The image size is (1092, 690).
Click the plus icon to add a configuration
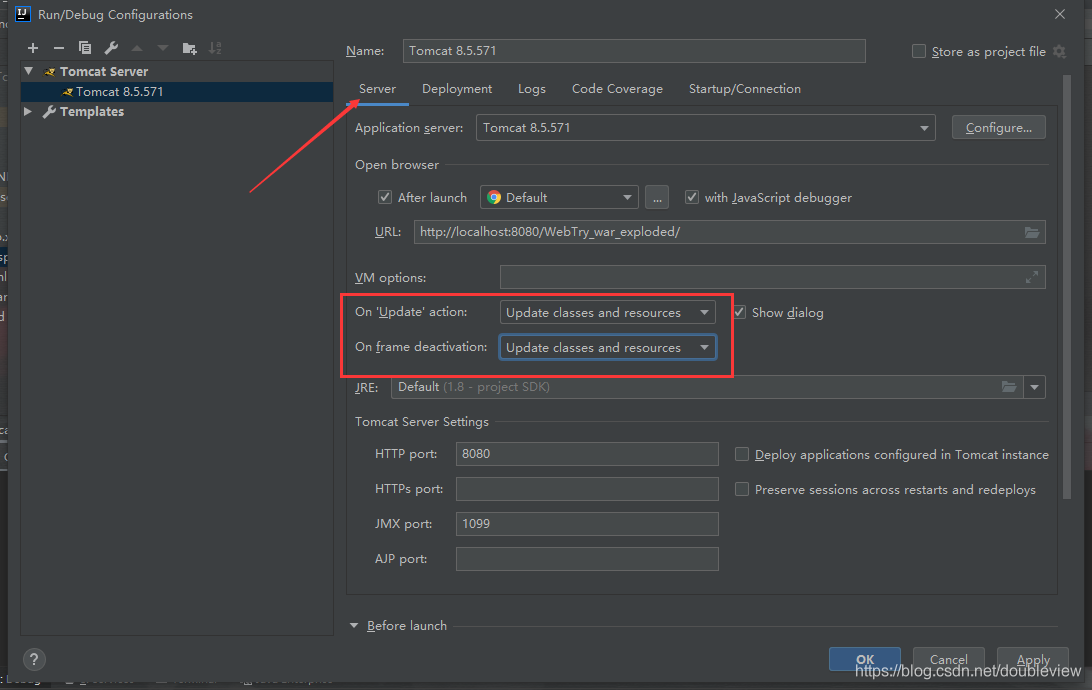[x=33, y=48]
